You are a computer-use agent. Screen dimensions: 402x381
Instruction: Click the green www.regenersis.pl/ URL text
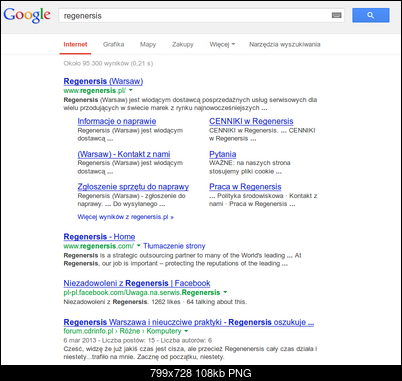point(95,90)
